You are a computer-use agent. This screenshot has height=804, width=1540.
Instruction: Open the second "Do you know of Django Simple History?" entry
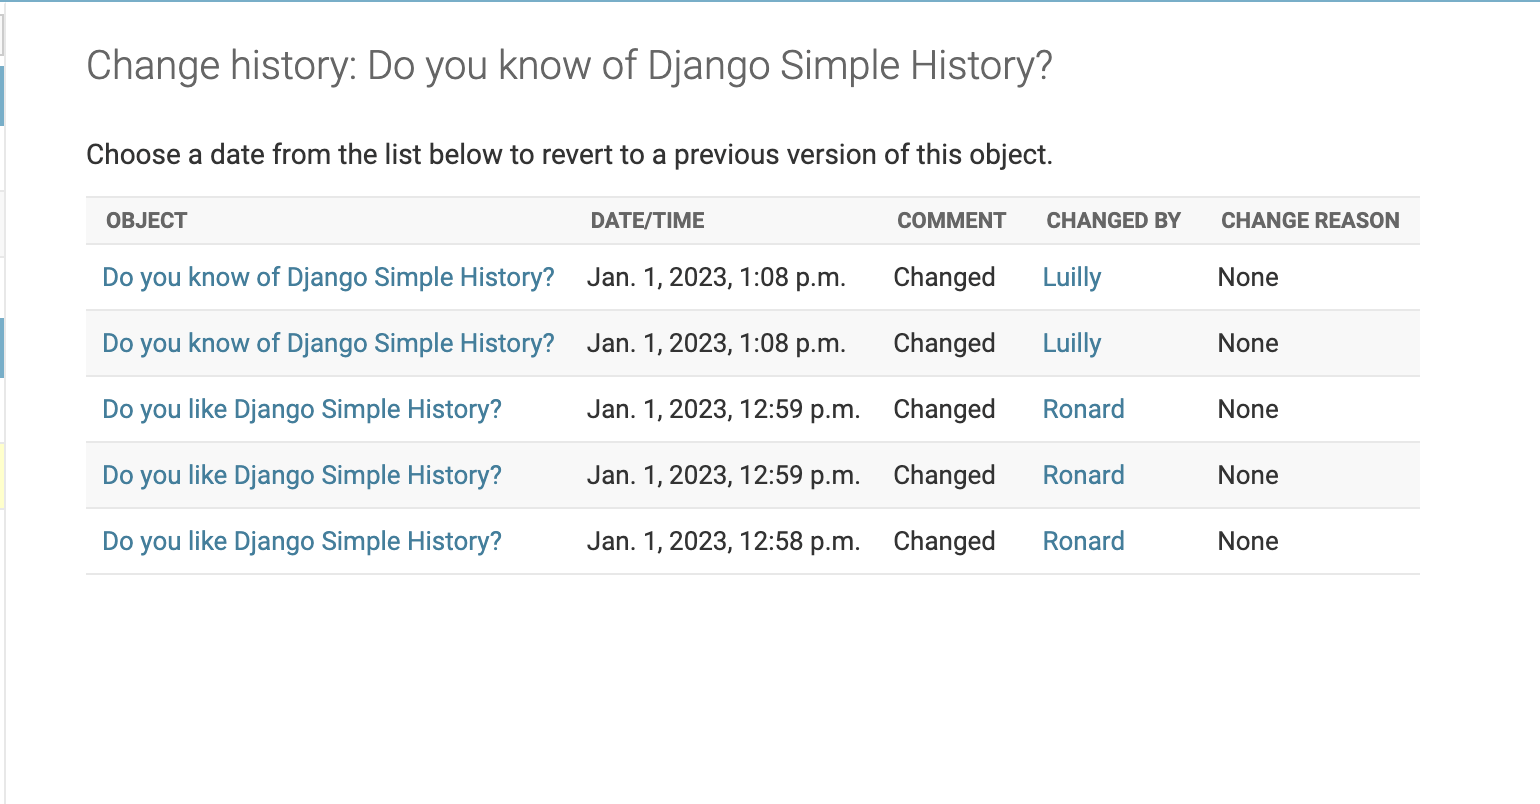click(328, 343)
